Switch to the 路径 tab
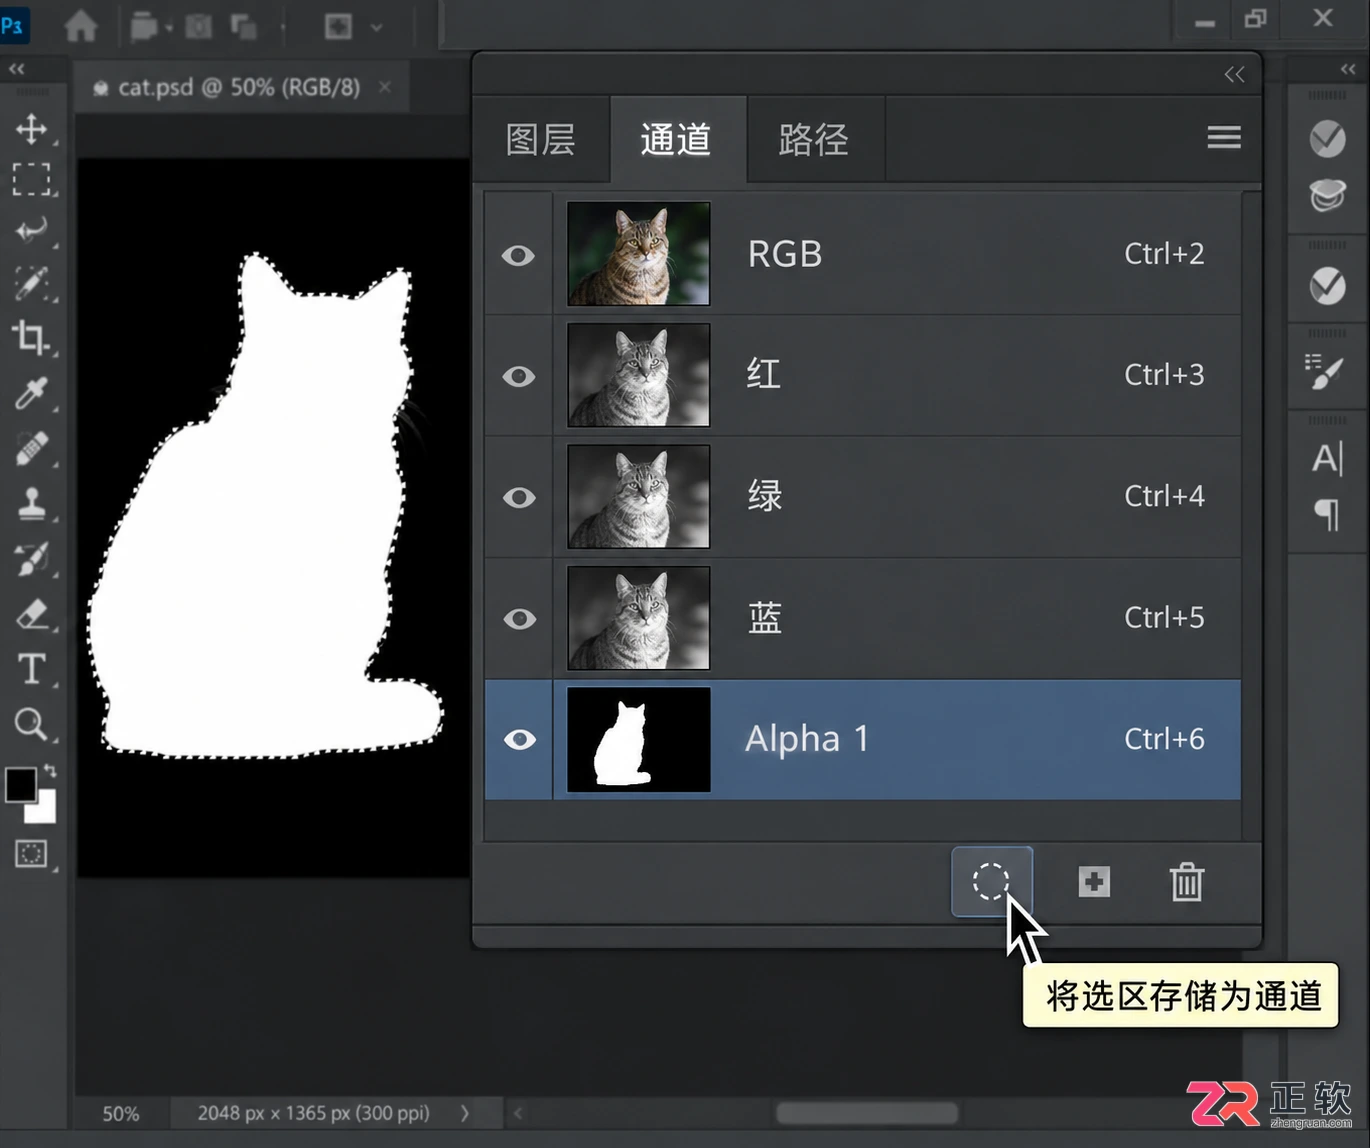This screenshot has height=1148, width=1370. point(814,139)
